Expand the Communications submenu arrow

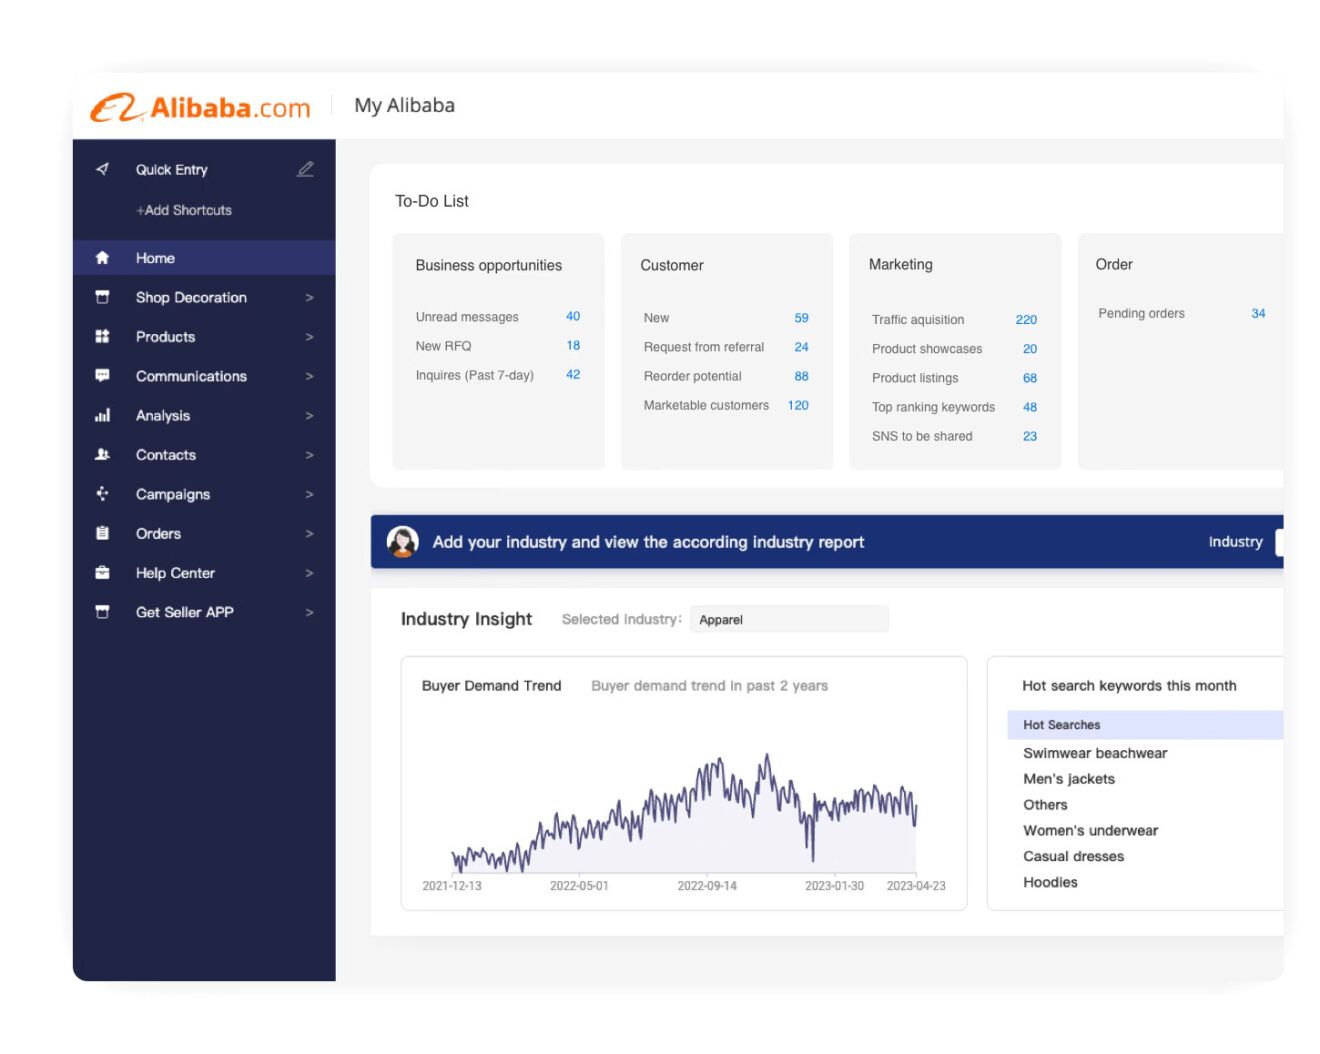pyautogui.click(x=309, y=377)
